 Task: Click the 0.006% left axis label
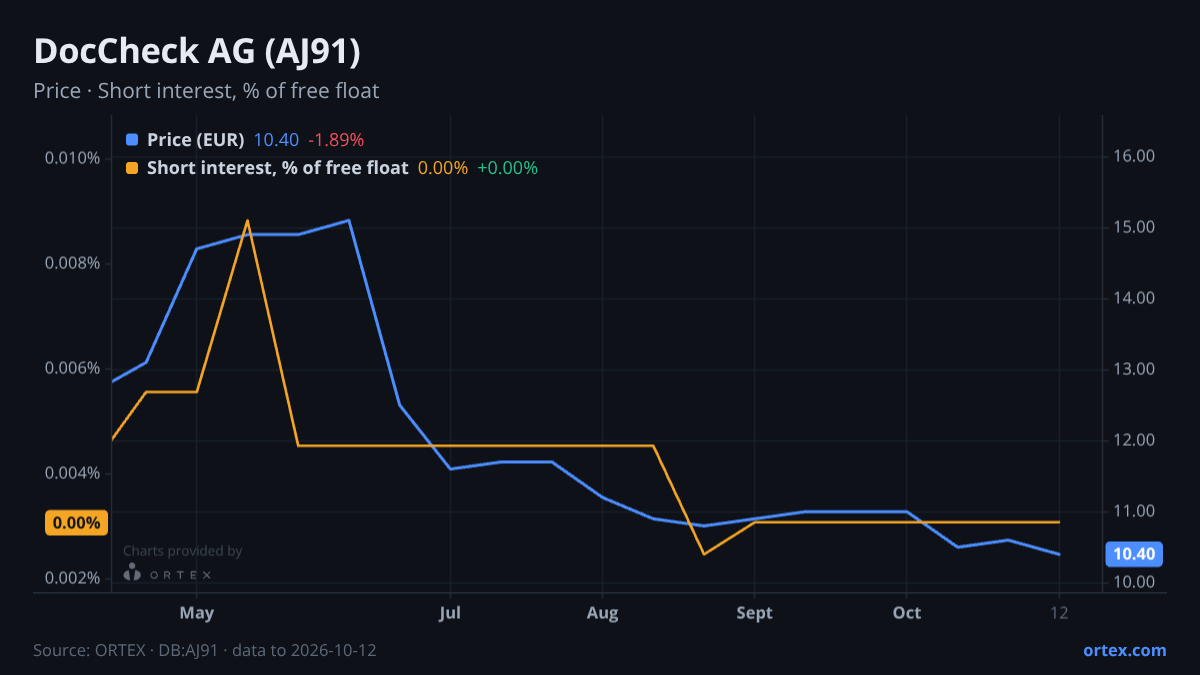pos(73,368)
